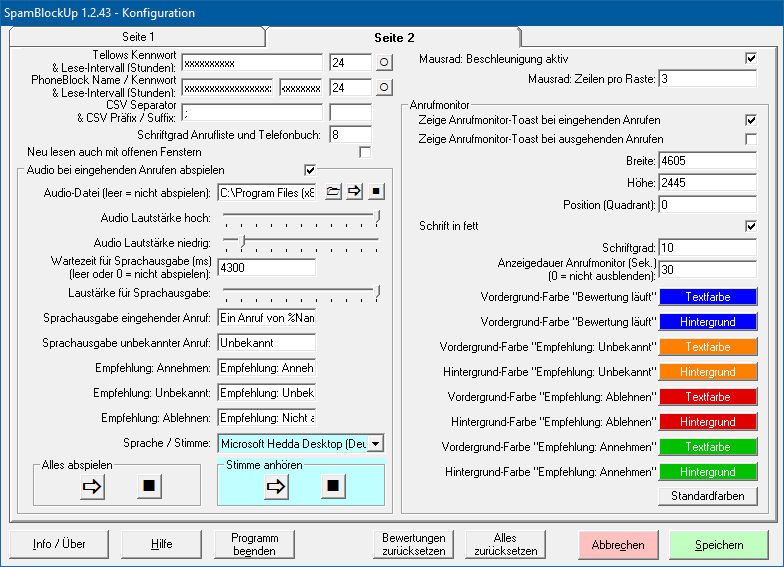
Task: Click Wartezeit für Sprachausgabe field 4300
Action: (x=267, y=268)
